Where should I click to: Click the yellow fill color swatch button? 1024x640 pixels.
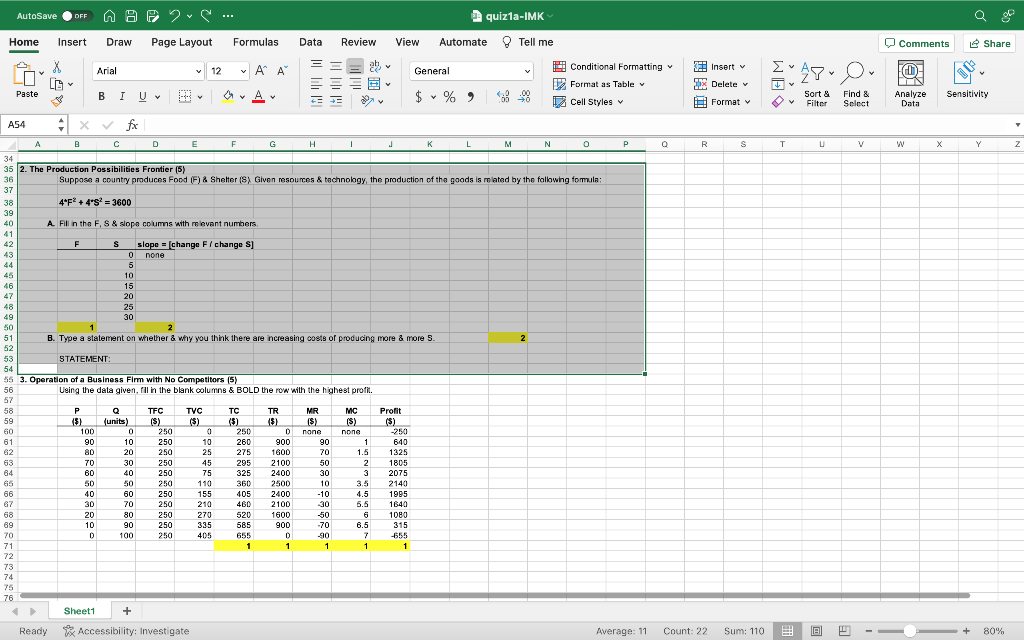228,97
